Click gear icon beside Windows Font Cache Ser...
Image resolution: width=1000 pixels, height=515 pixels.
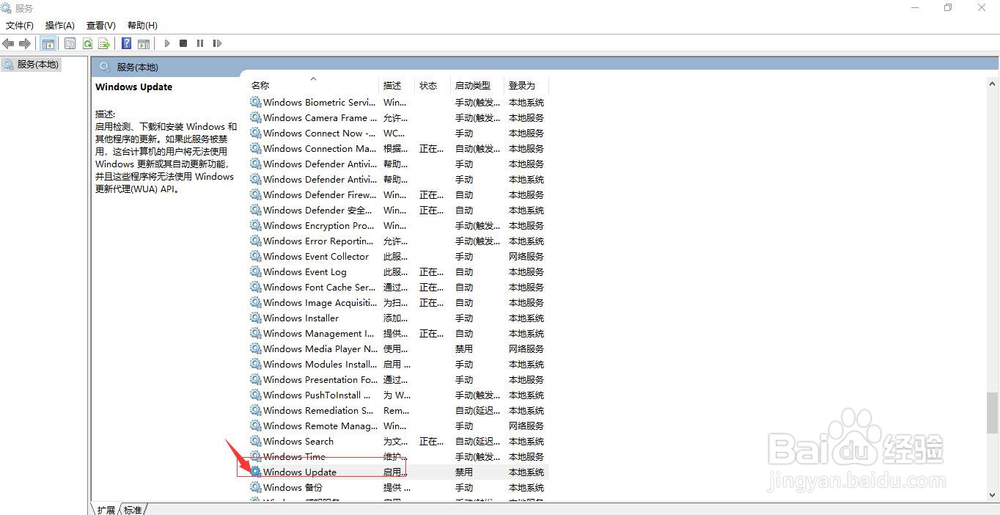256,287
